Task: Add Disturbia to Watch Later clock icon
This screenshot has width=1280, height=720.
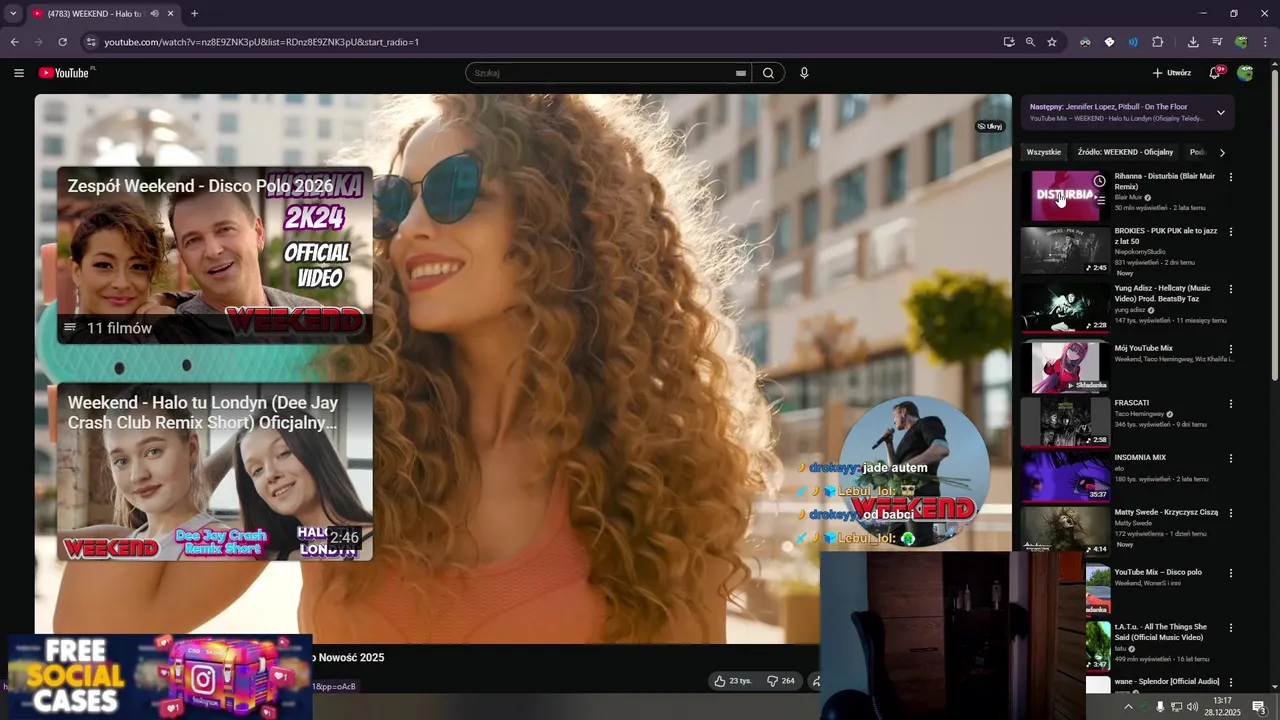Action: [1099, 181]
